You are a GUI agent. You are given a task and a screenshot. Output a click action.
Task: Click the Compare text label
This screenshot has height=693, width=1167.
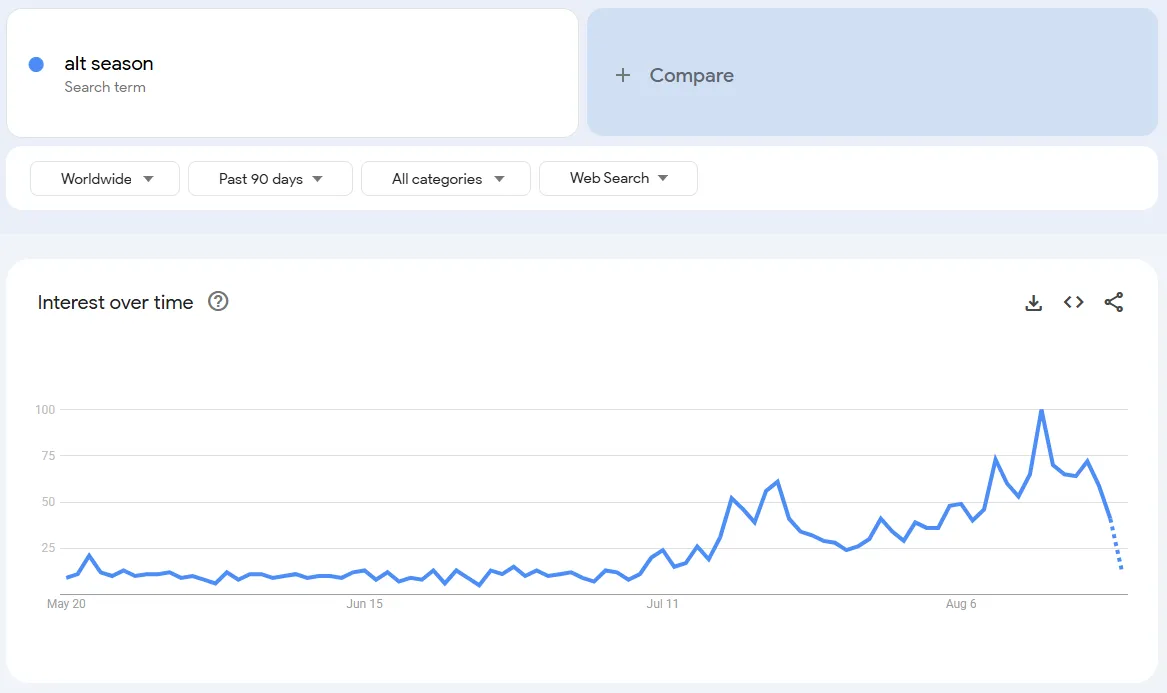(x=691, y=75)
